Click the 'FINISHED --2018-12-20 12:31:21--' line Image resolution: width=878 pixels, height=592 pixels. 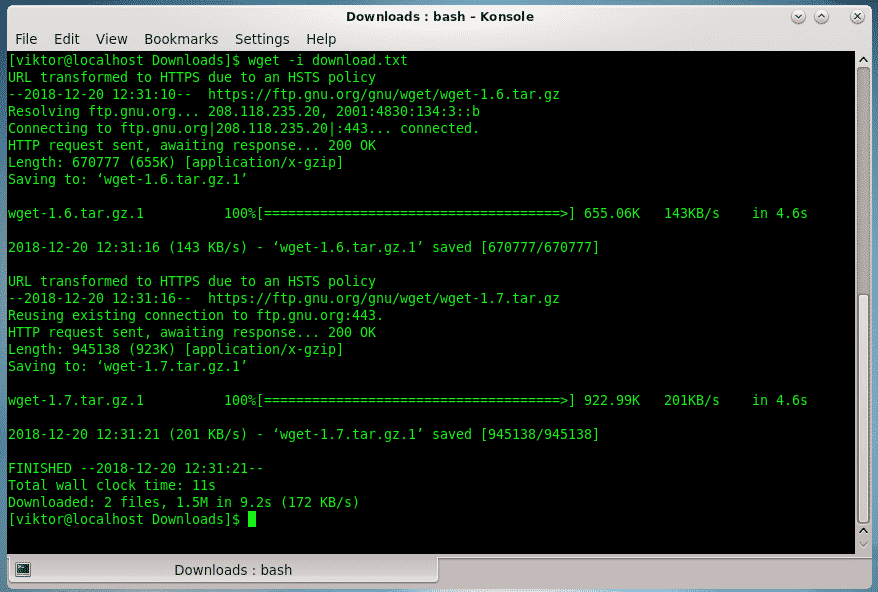pyautogui.click(x=136, y=468)
